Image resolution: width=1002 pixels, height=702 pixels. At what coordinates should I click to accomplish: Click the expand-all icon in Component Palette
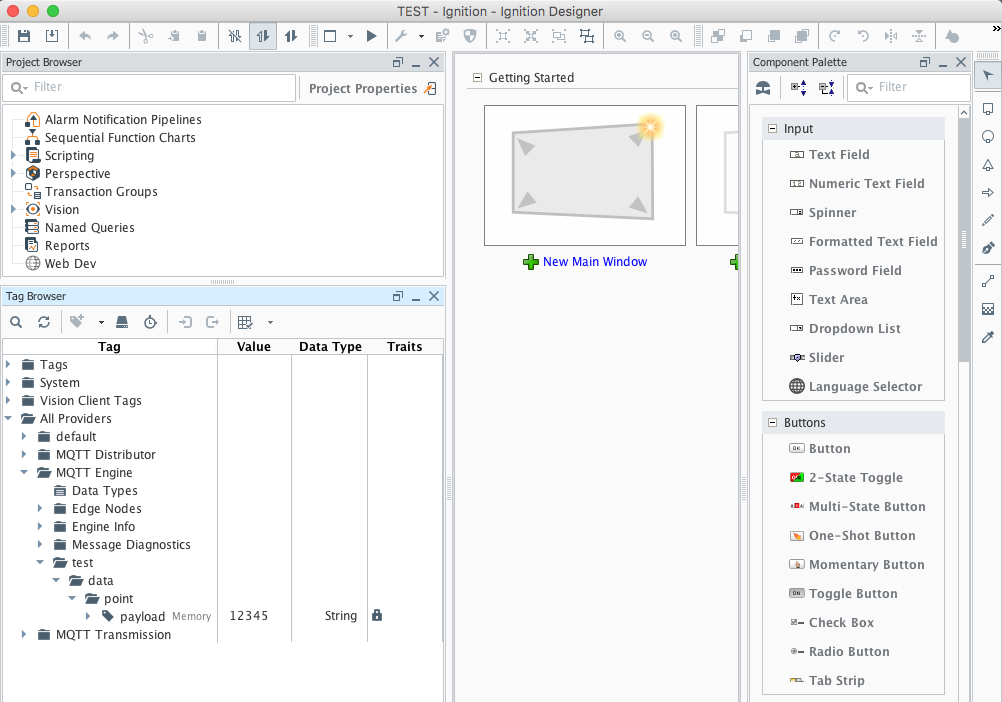pos(798,88)
